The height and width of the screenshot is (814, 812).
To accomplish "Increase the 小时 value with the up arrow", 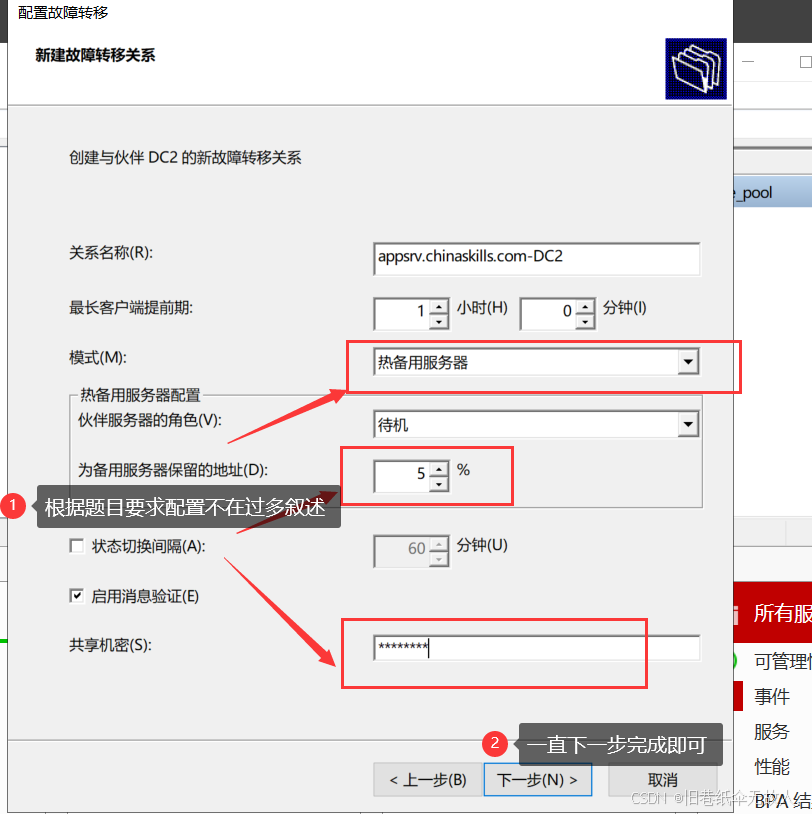I will tap(440, 306).
